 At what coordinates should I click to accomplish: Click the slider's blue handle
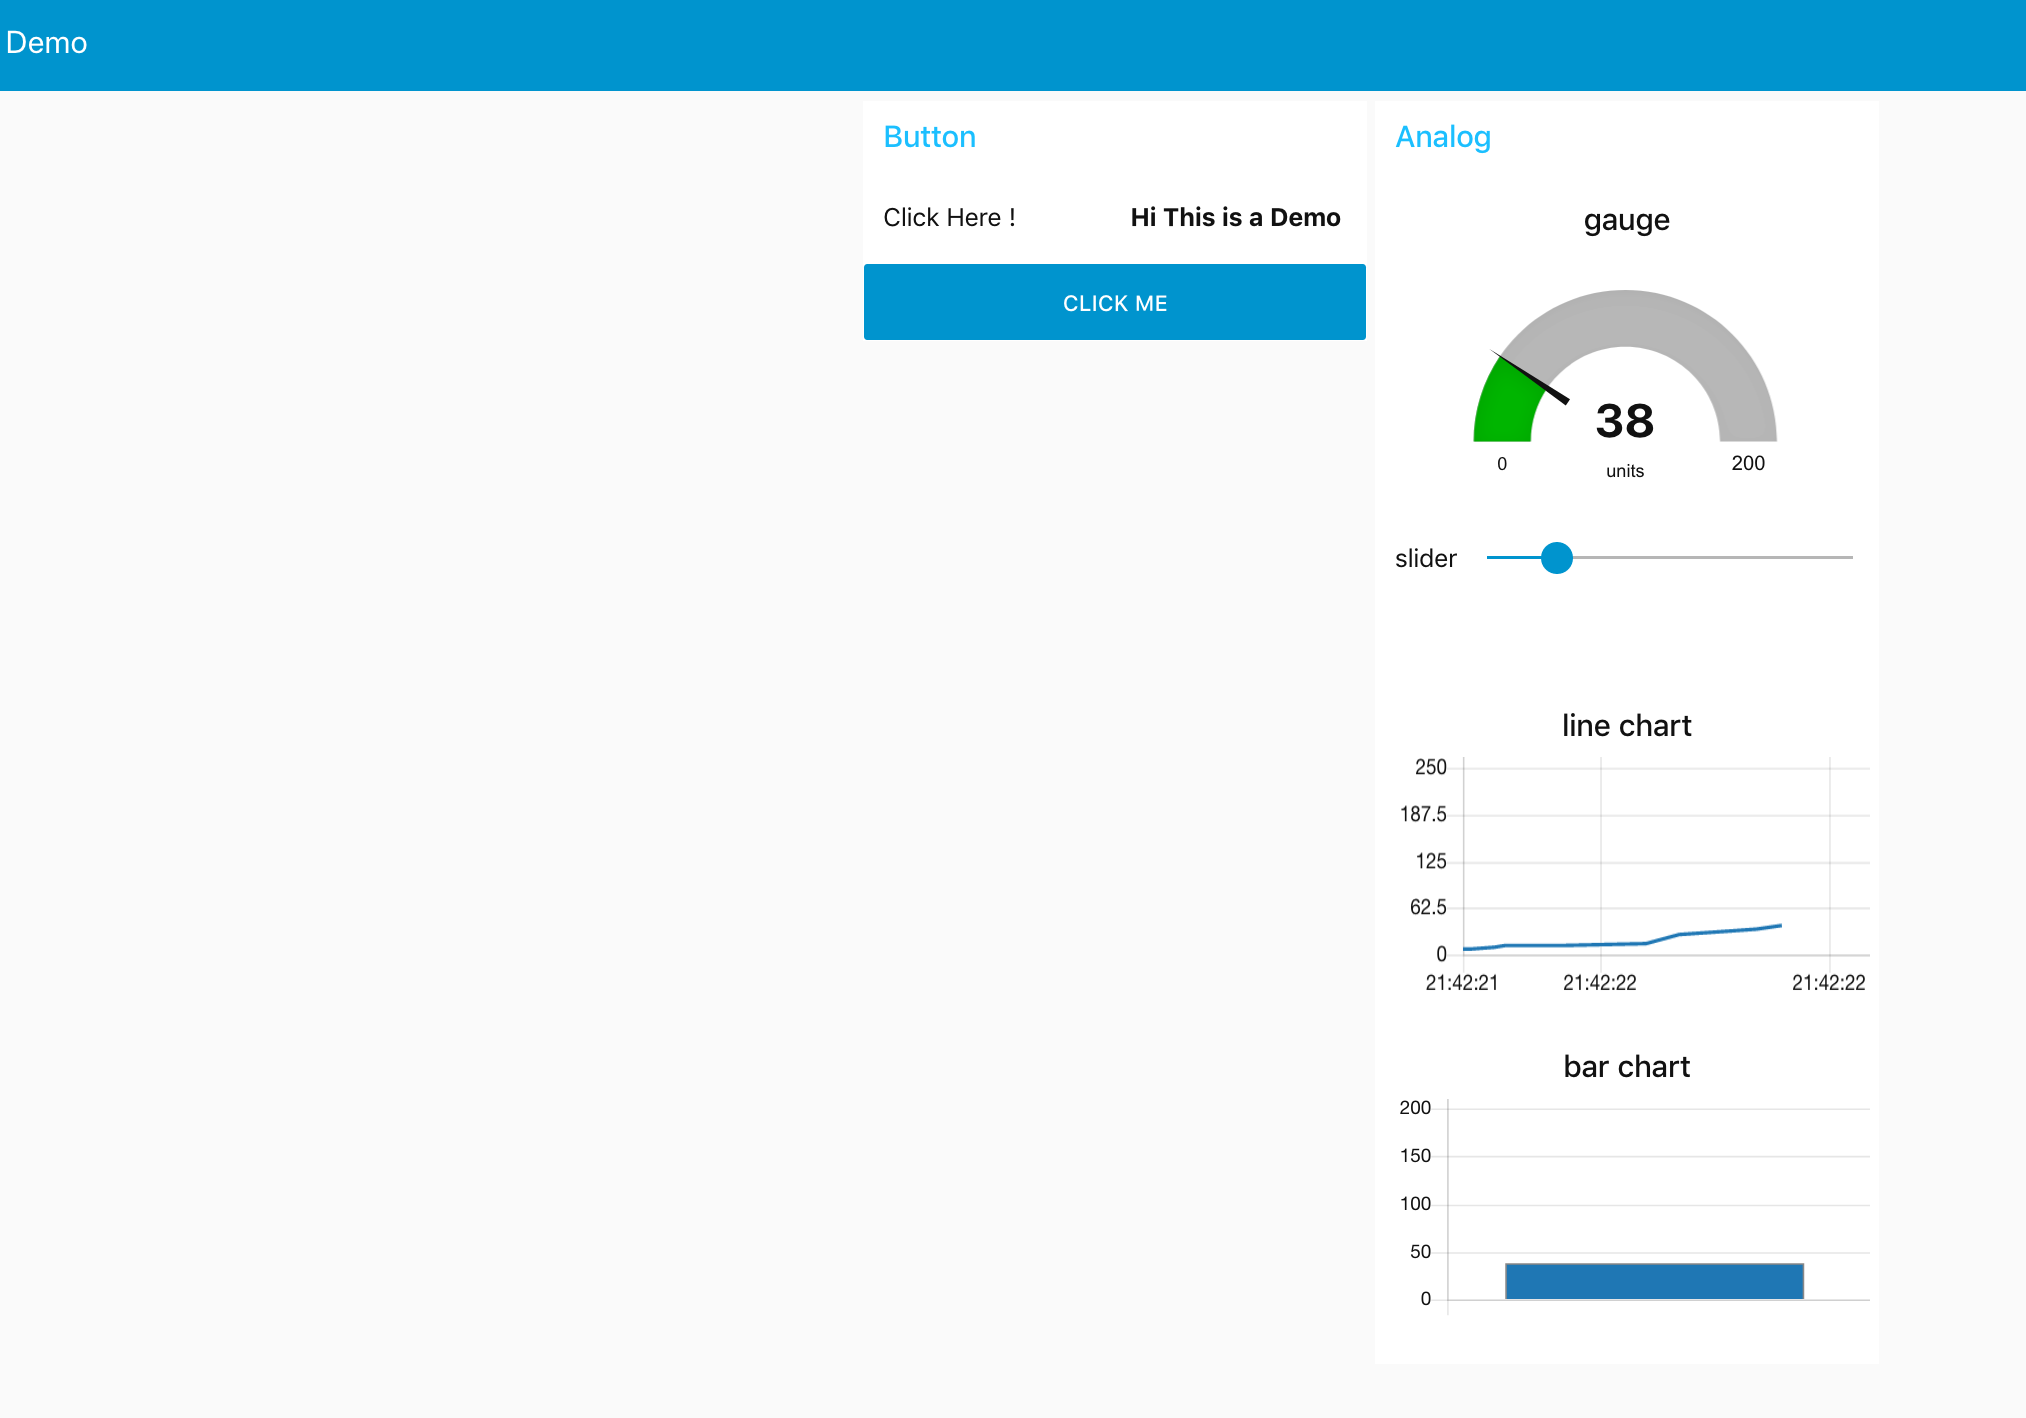tap(1556, 558)
